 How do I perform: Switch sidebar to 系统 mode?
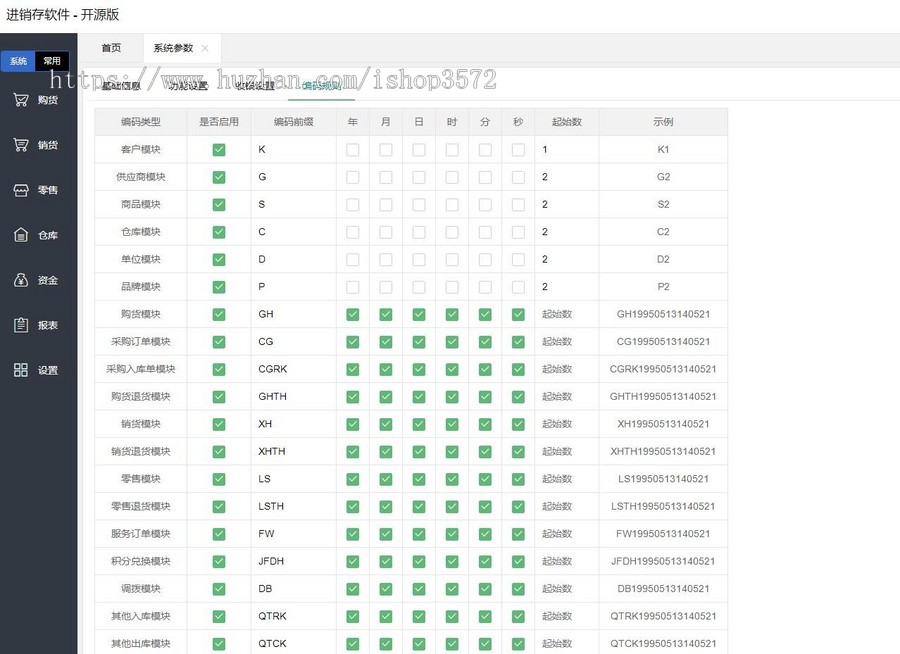pyautogui.click(x=18, y=61)
